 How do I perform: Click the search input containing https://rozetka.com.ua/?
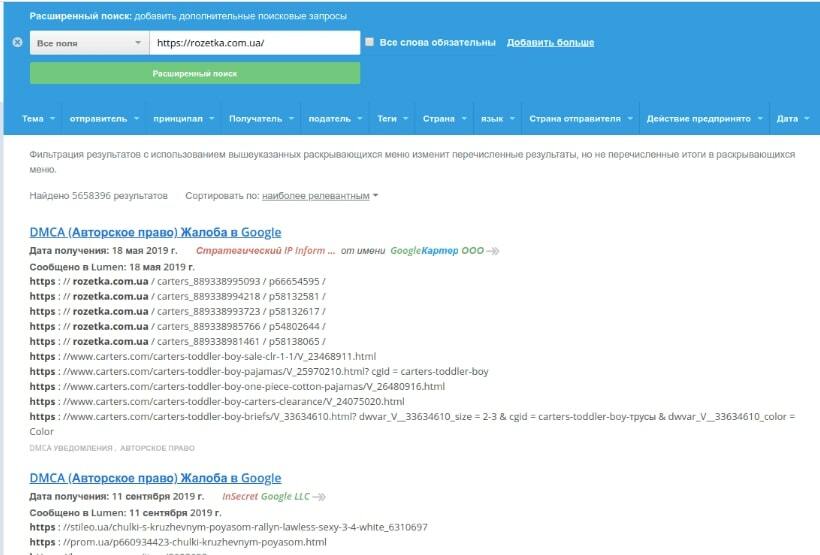click(x=255, y=43)
